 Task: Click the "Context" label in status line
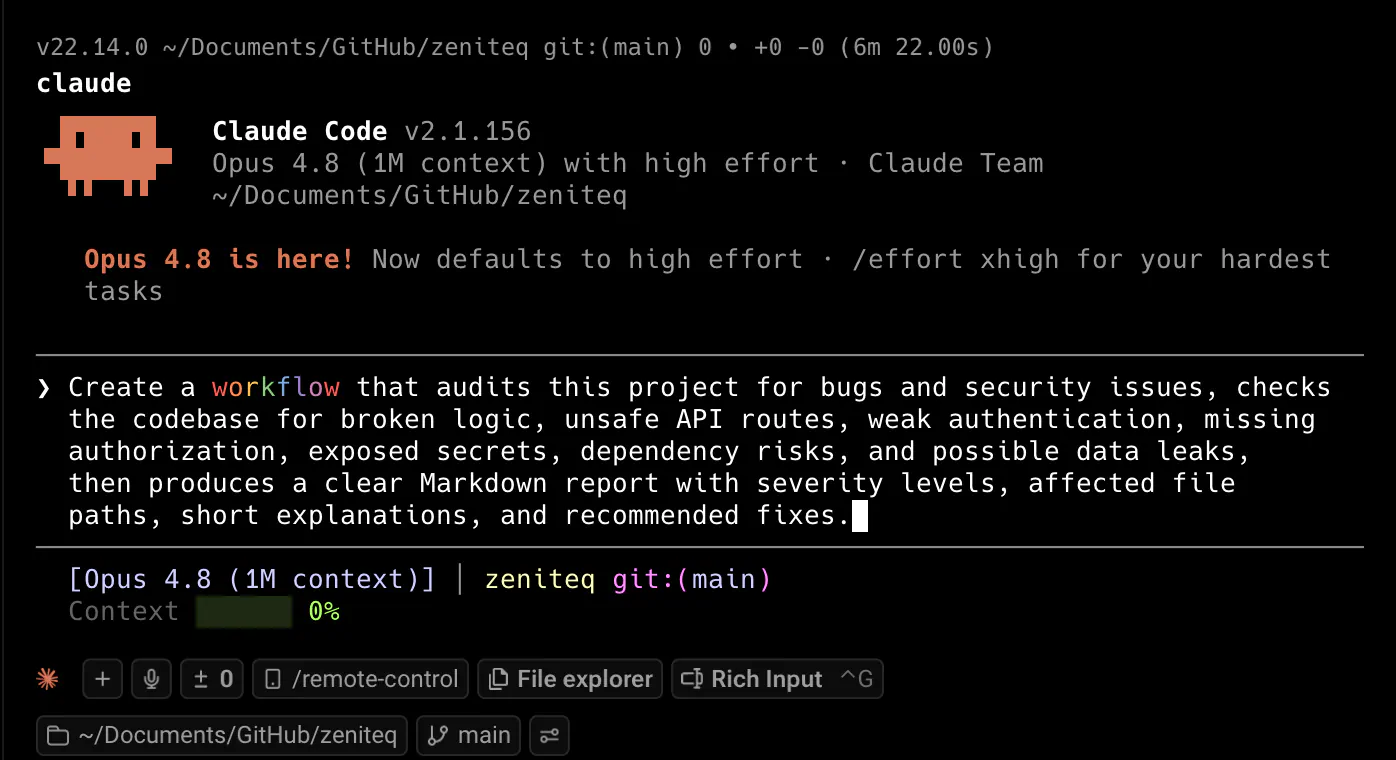[x=124, y=611]
